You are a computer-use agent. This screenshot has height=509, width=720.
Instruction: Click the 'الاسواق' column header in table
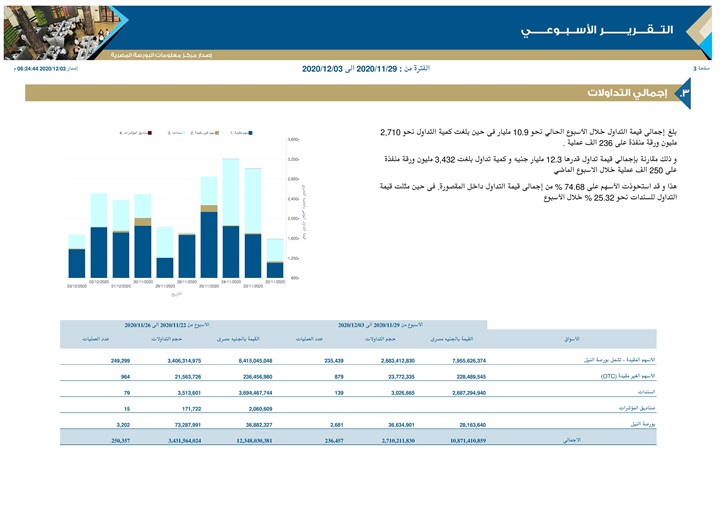coord(572,339)
